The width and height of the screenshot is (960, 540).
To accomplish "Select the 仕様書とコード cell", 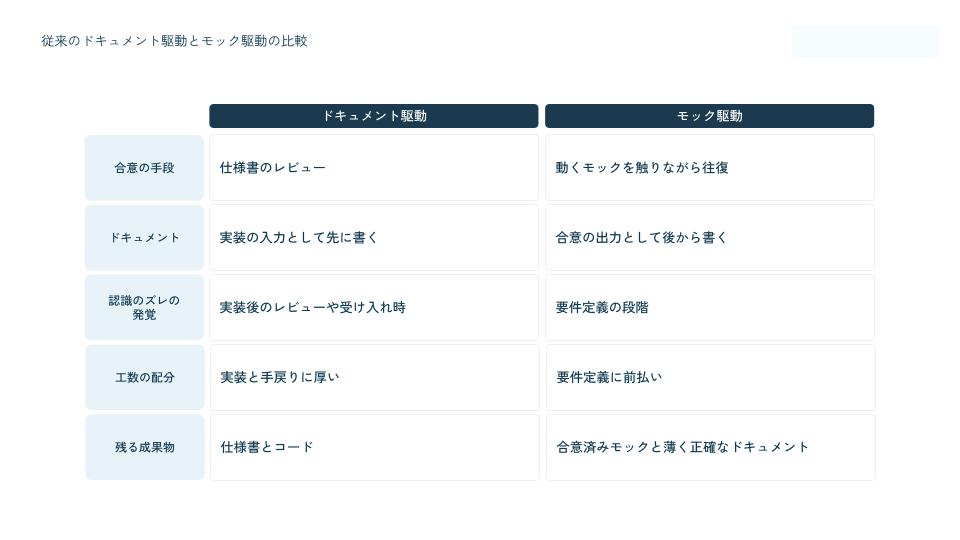I will [x=374, y=447].
